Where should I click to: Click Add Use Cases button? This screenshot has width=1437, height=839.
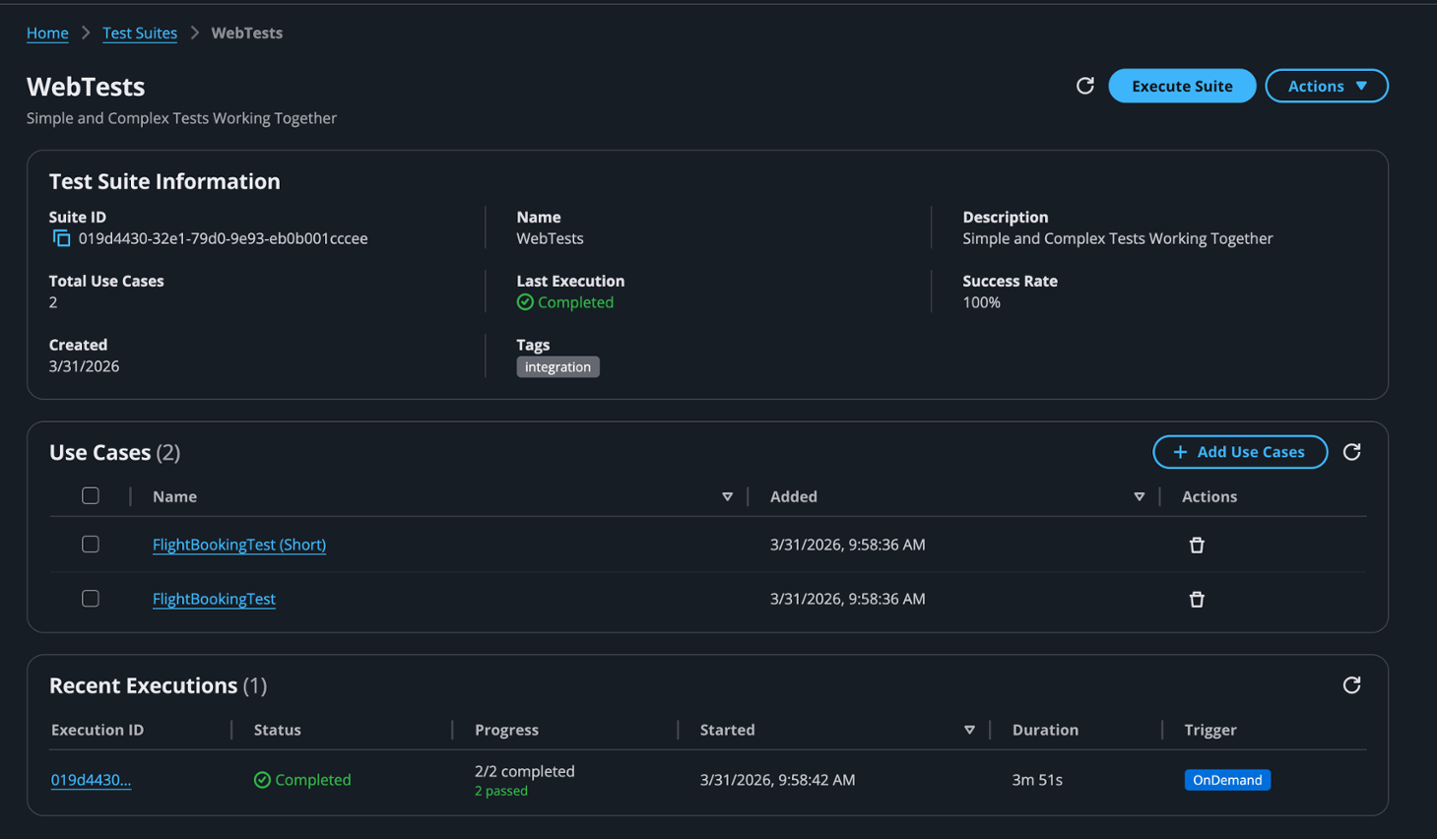[1240, 452]
